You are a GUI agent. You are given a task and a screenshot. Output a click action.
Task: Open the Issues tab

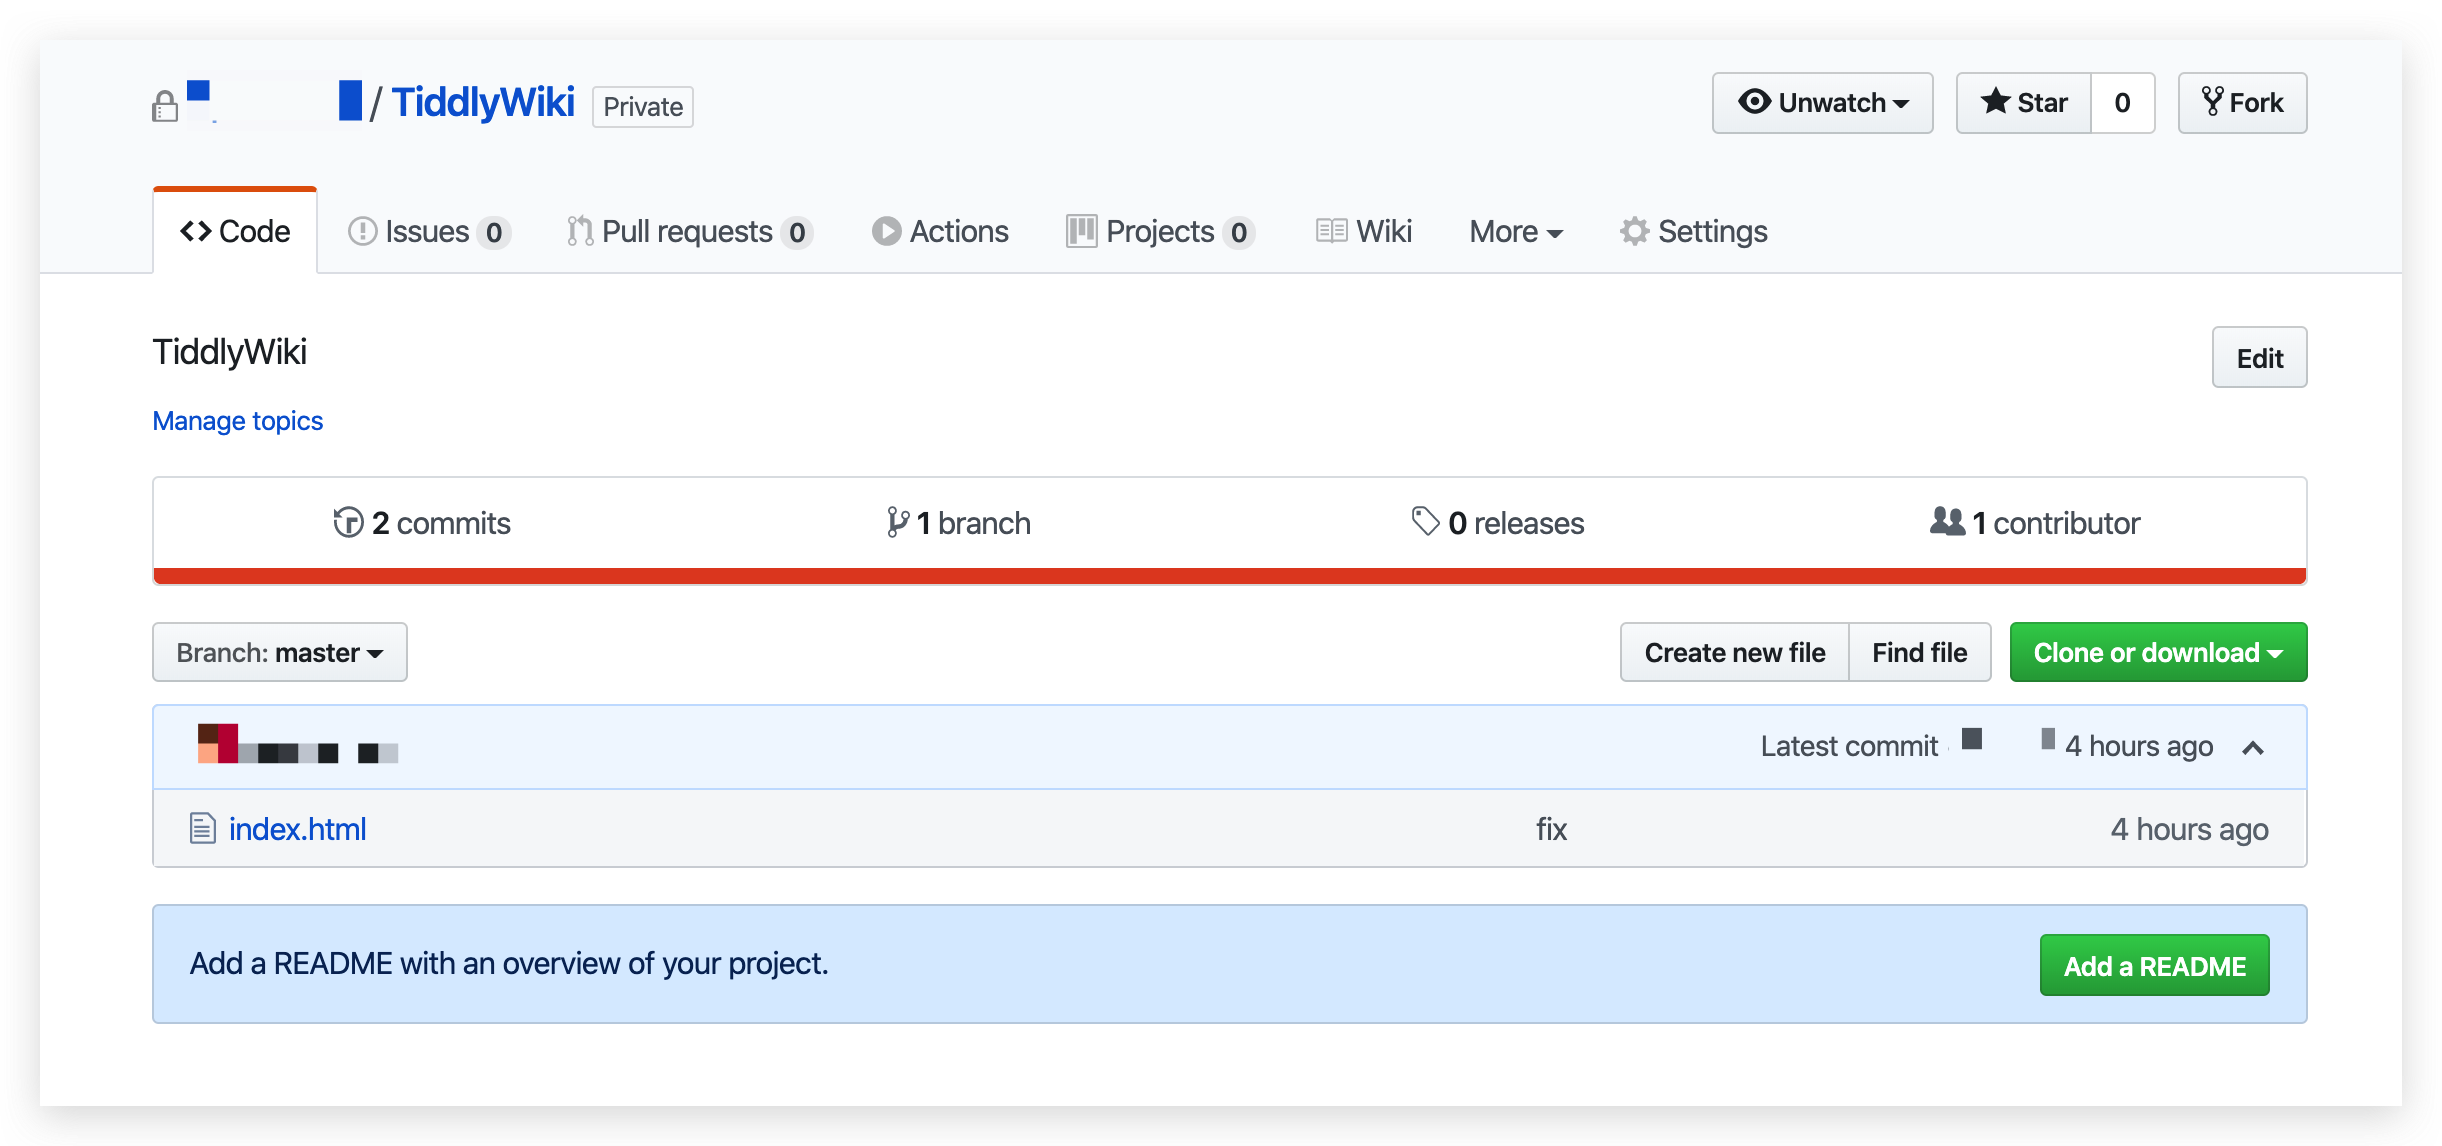[x=429, y=231]
